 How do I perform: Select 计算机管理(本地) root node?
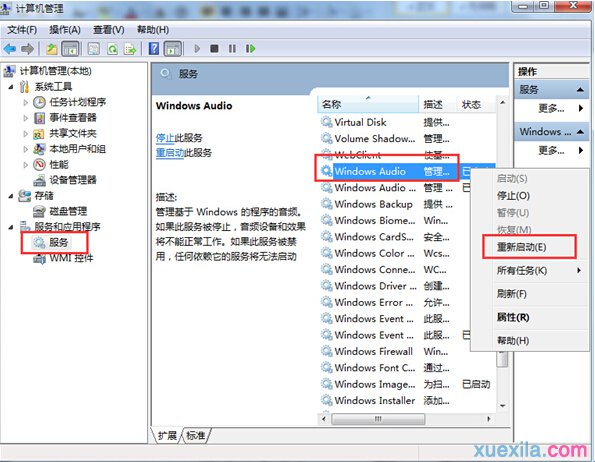point(55,71)
